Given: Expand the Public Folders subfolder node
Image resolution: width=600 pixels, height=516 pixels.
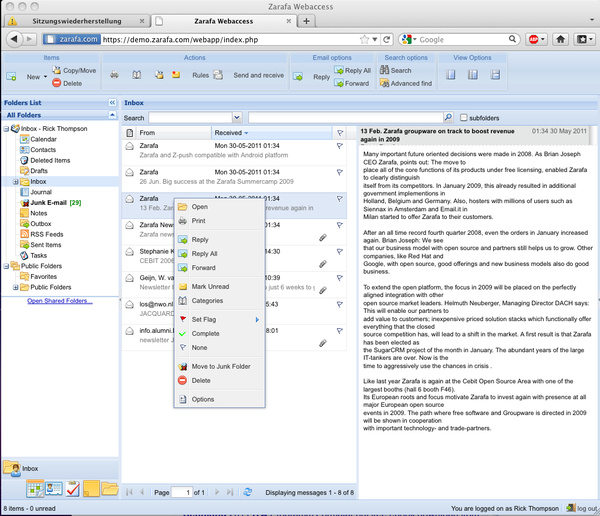Looking at the screenshot, I should 16,287.
